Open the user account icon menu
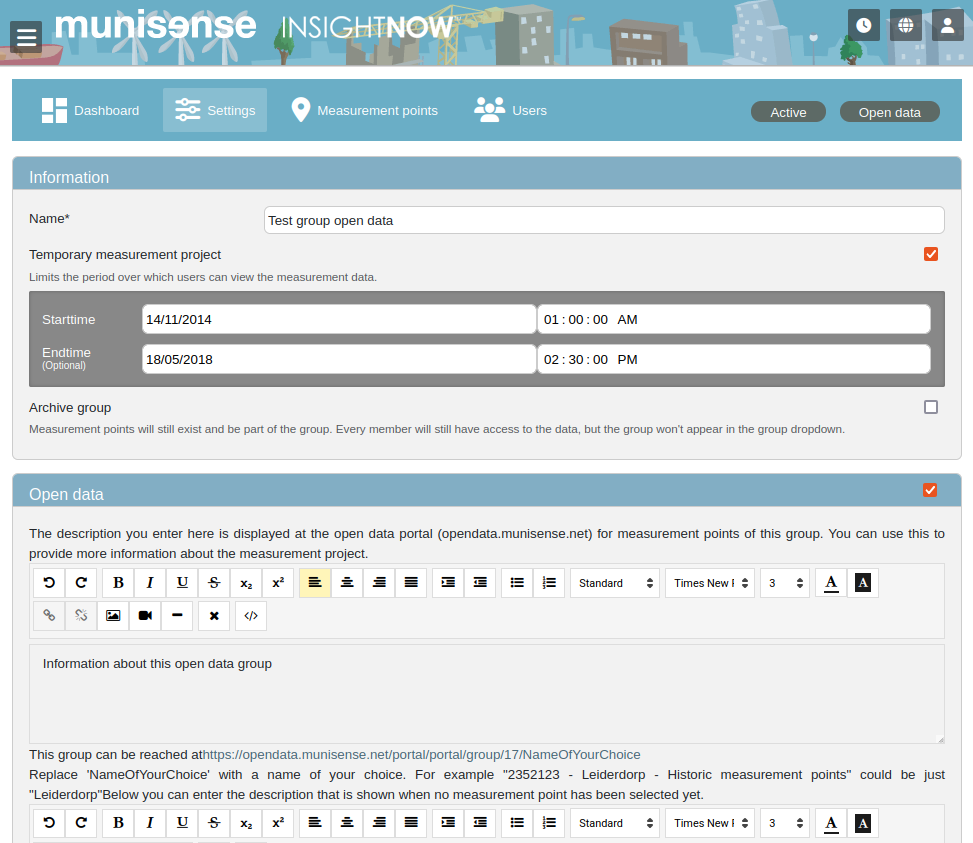 tap(948, 25)
